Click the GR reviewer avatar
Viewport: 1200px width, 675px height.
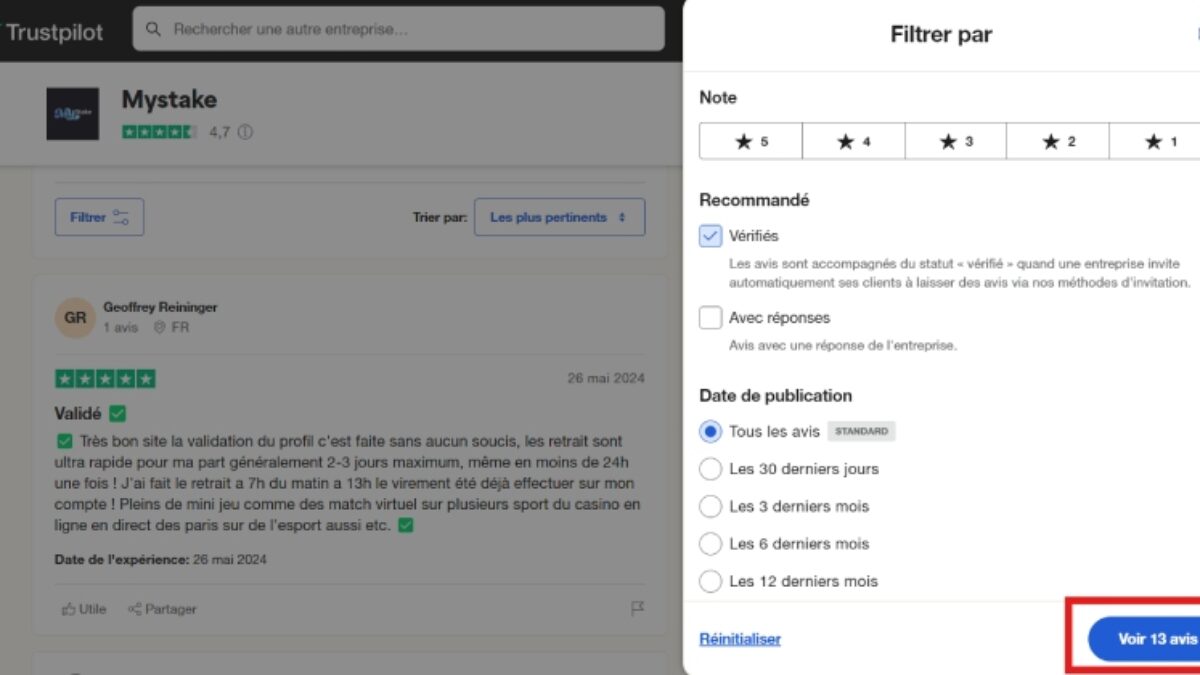pyautogui.click(x=75, y=317)
